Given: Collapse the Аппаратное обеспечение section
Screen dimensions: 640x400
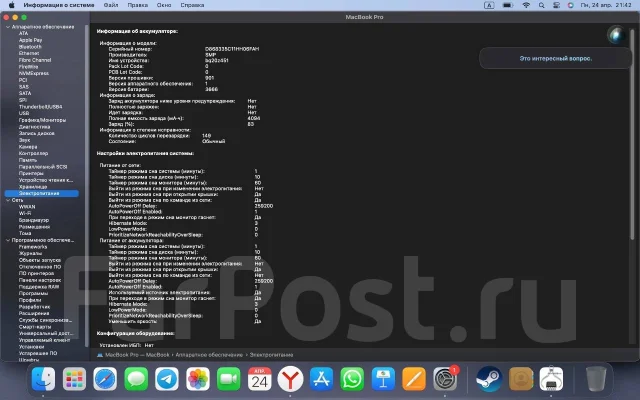Looking at the screenshot, I should [x=8, y=27].
